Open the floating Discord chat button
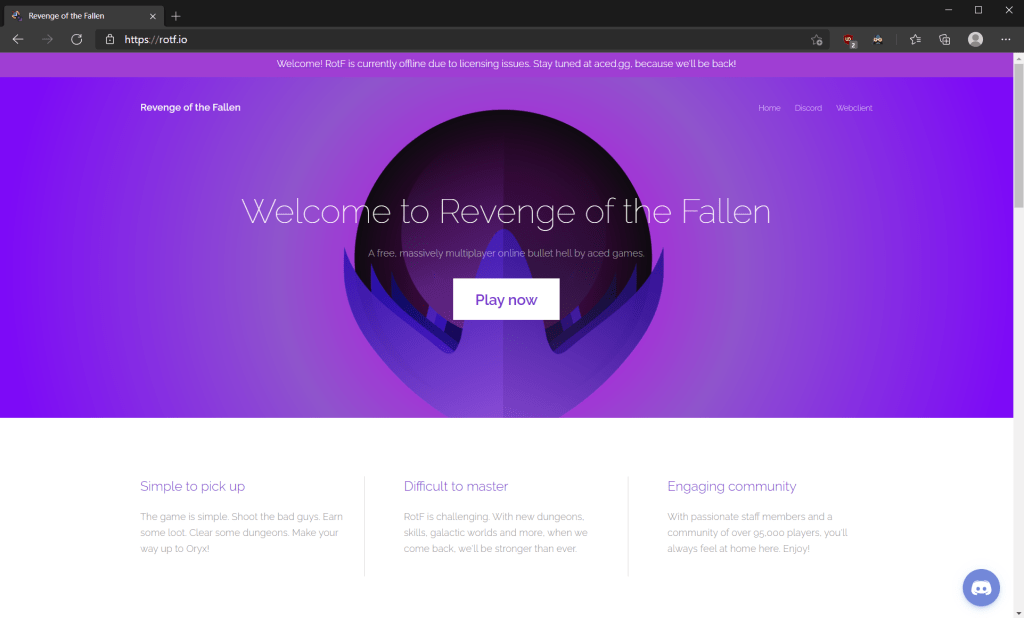The height and width of the screenshot is (618, 1024). coord(980,587)
